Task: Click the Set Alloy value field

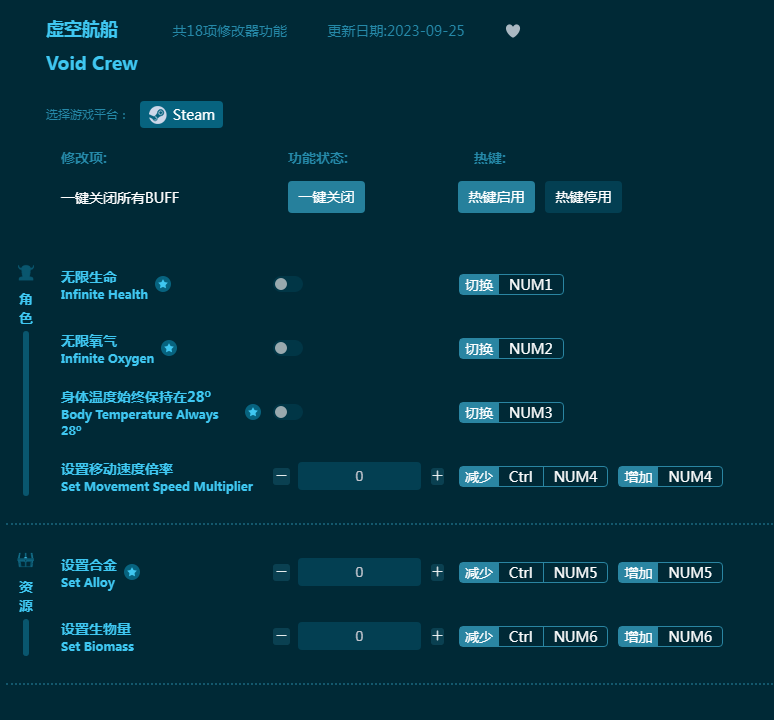Action: click(359, 572)
